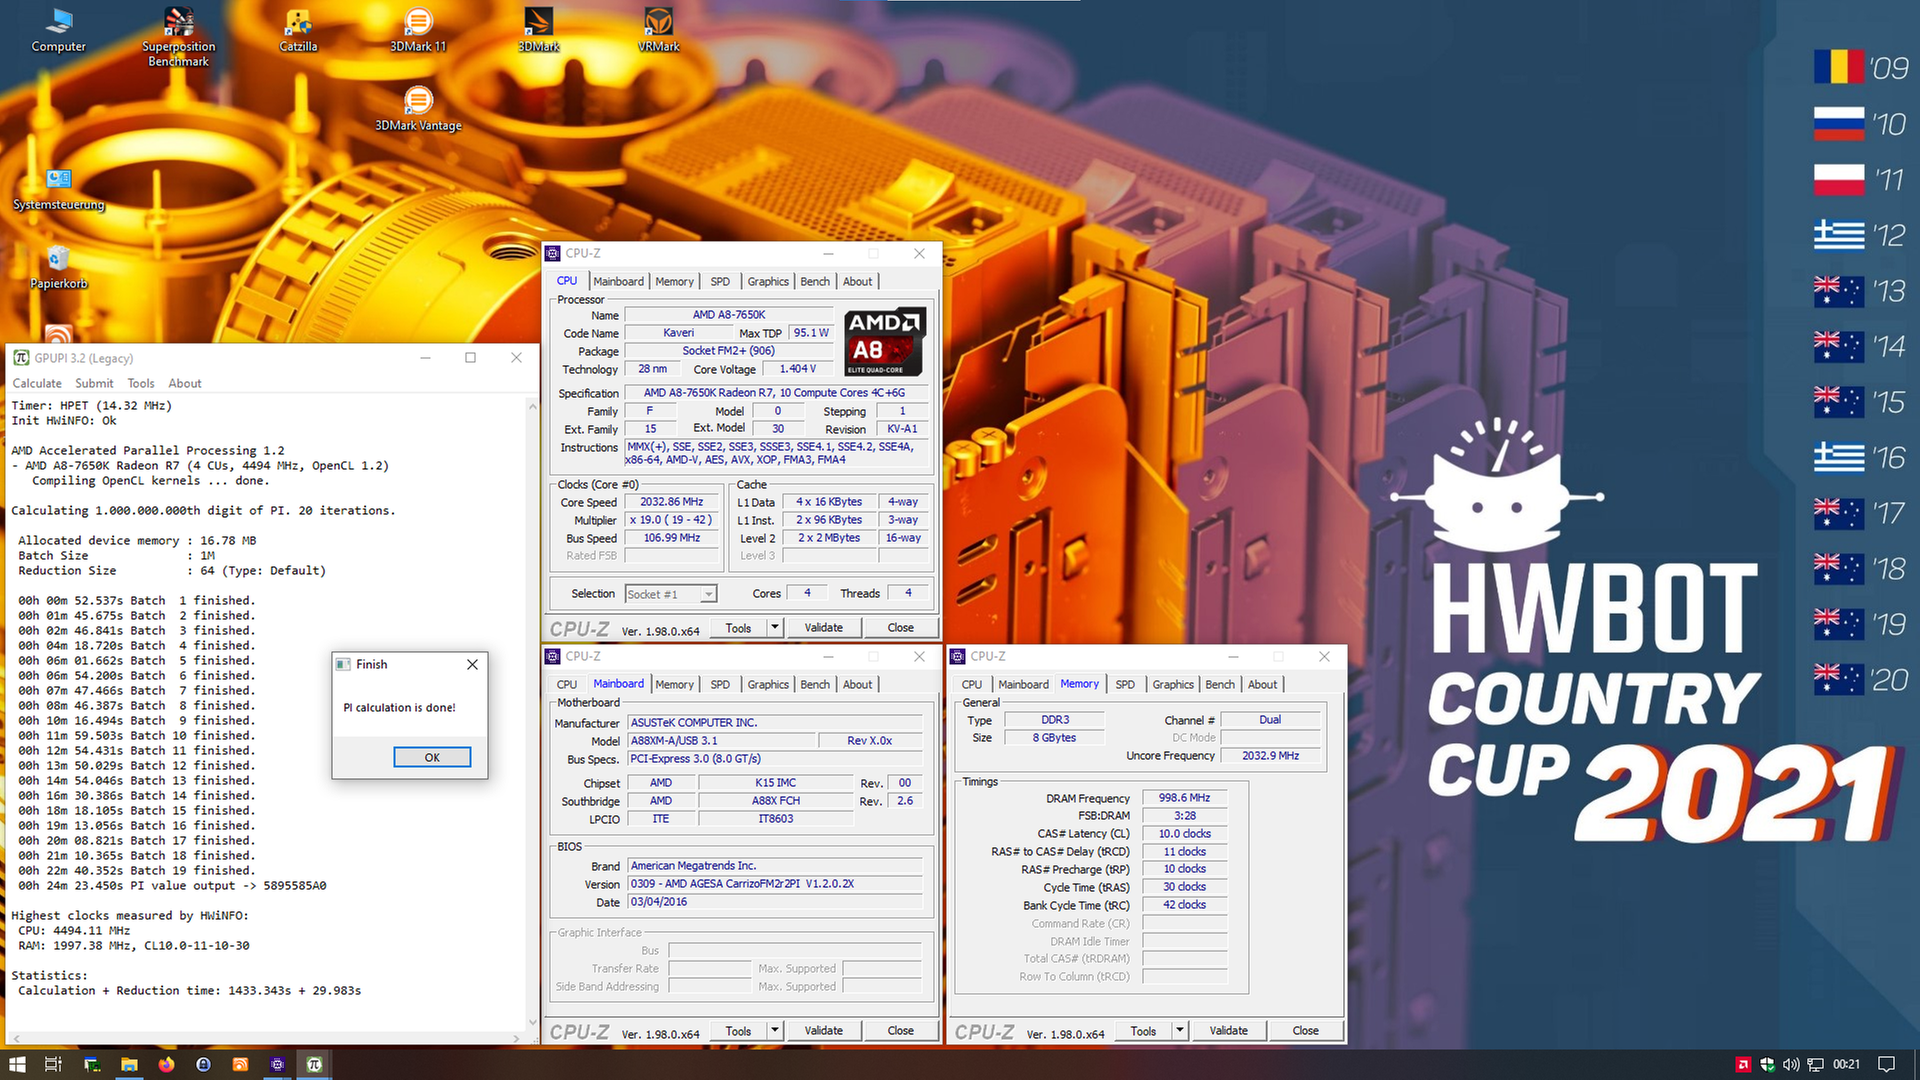This screenshot has width=1920, height=1080.
Task: Click the CPU-Z taskbar icon
Action: click(277, 1064)
